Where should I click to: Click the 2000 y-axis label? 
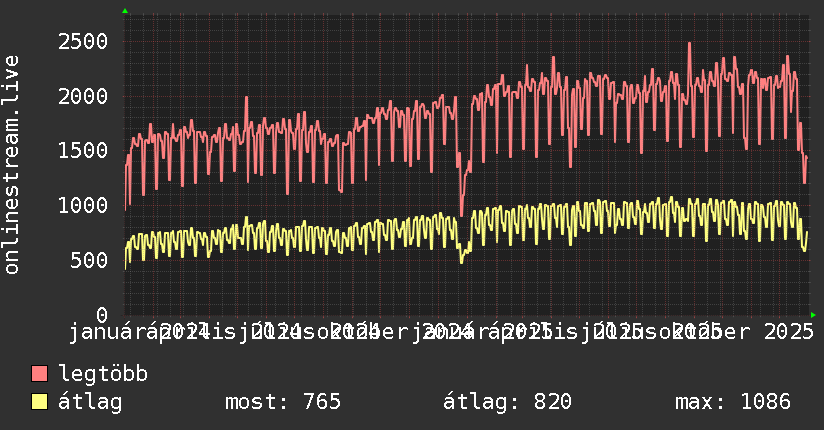point(82,96)
